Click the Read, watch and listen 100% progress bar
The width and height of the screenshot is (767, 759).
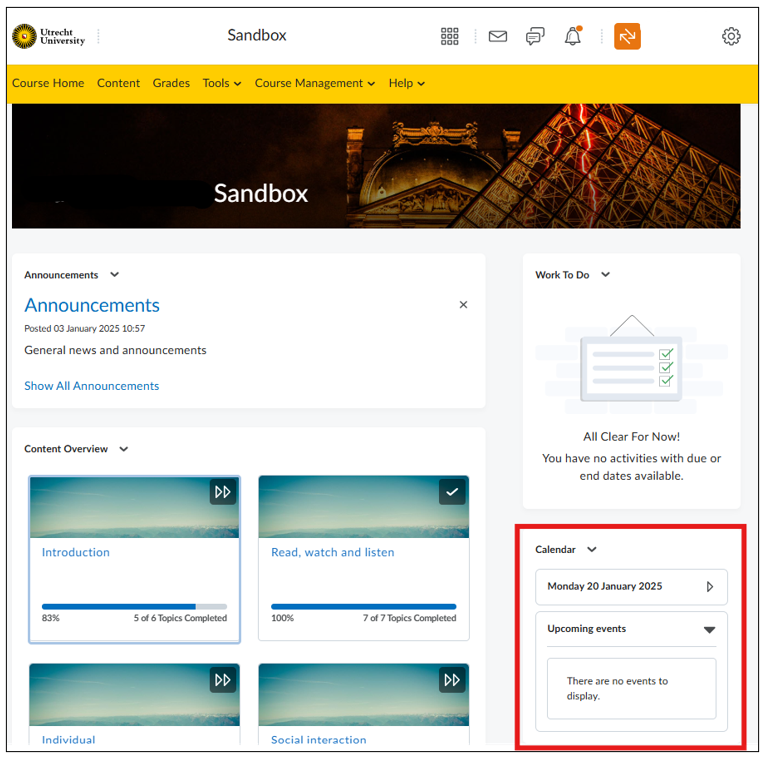[x=363, y=606]
